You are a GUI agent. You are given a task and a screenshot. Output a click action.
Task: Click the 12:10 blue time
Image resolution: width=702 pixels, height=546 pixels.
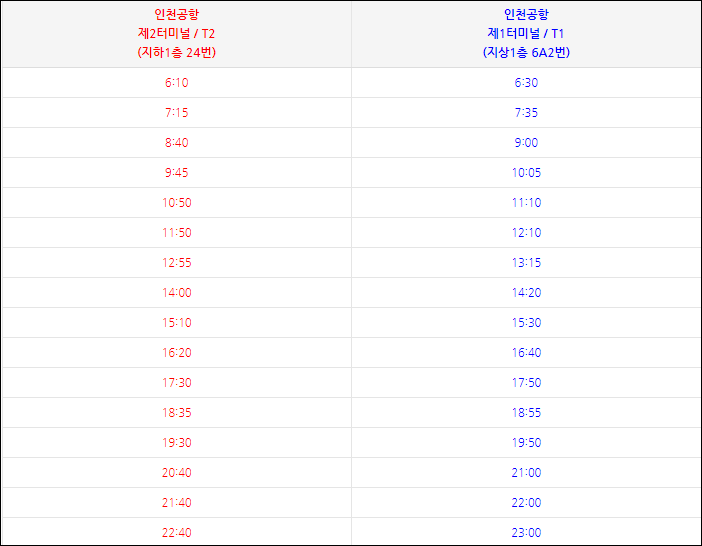pyautogui.click(x=526, y=233)
